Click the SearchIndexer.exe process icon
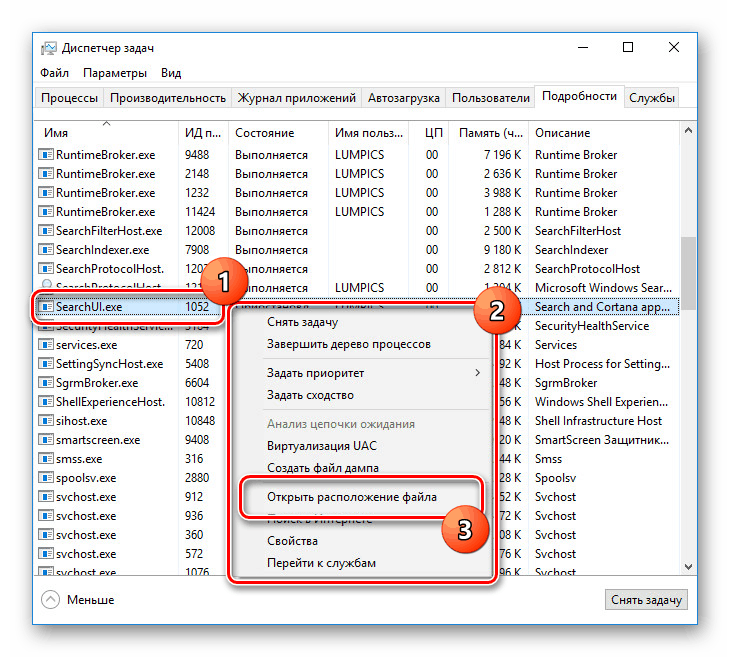The image size is (730, 657). 46,250
